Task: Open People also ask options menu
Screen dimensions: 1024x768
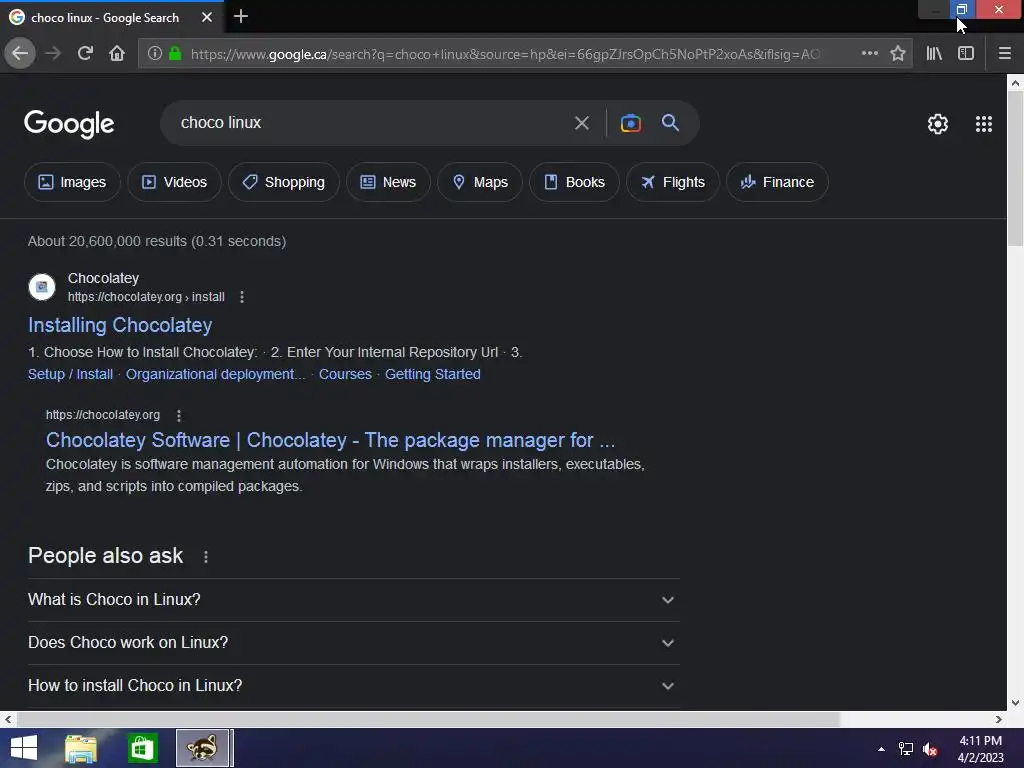Action: 206,556
